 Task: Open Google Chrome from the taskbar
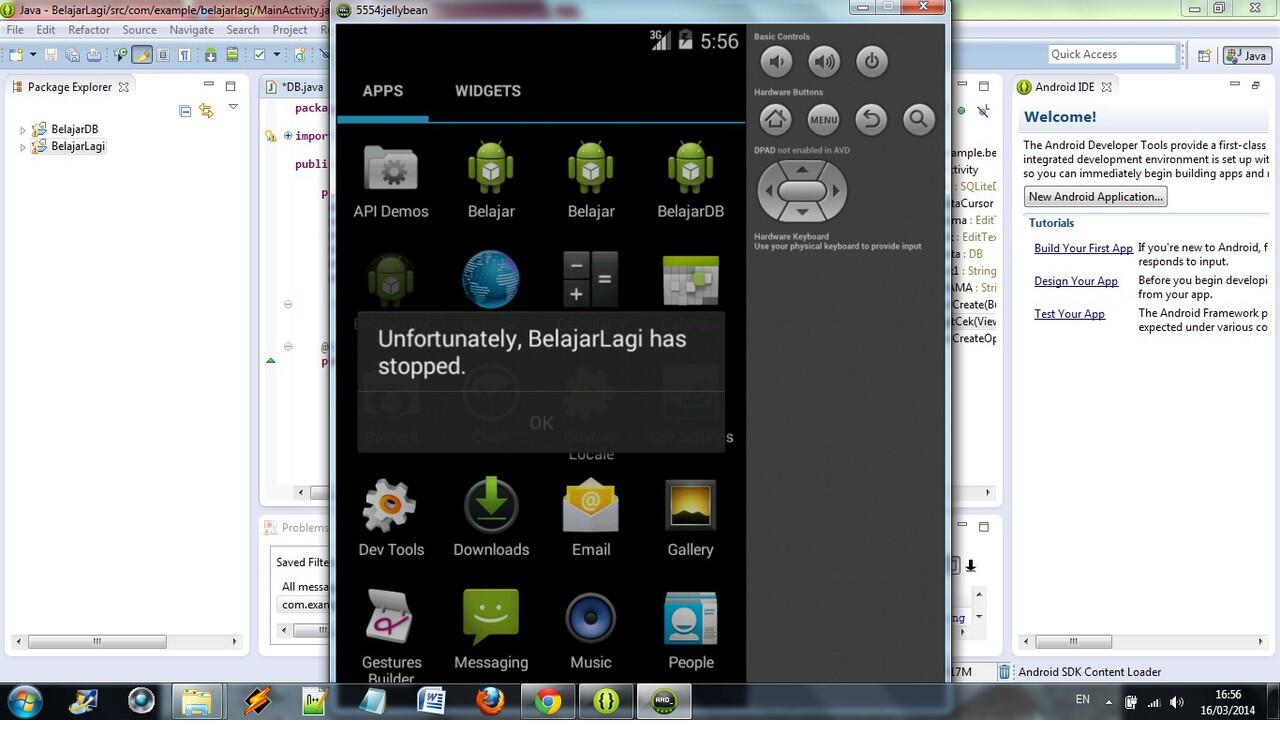(547, 701)
